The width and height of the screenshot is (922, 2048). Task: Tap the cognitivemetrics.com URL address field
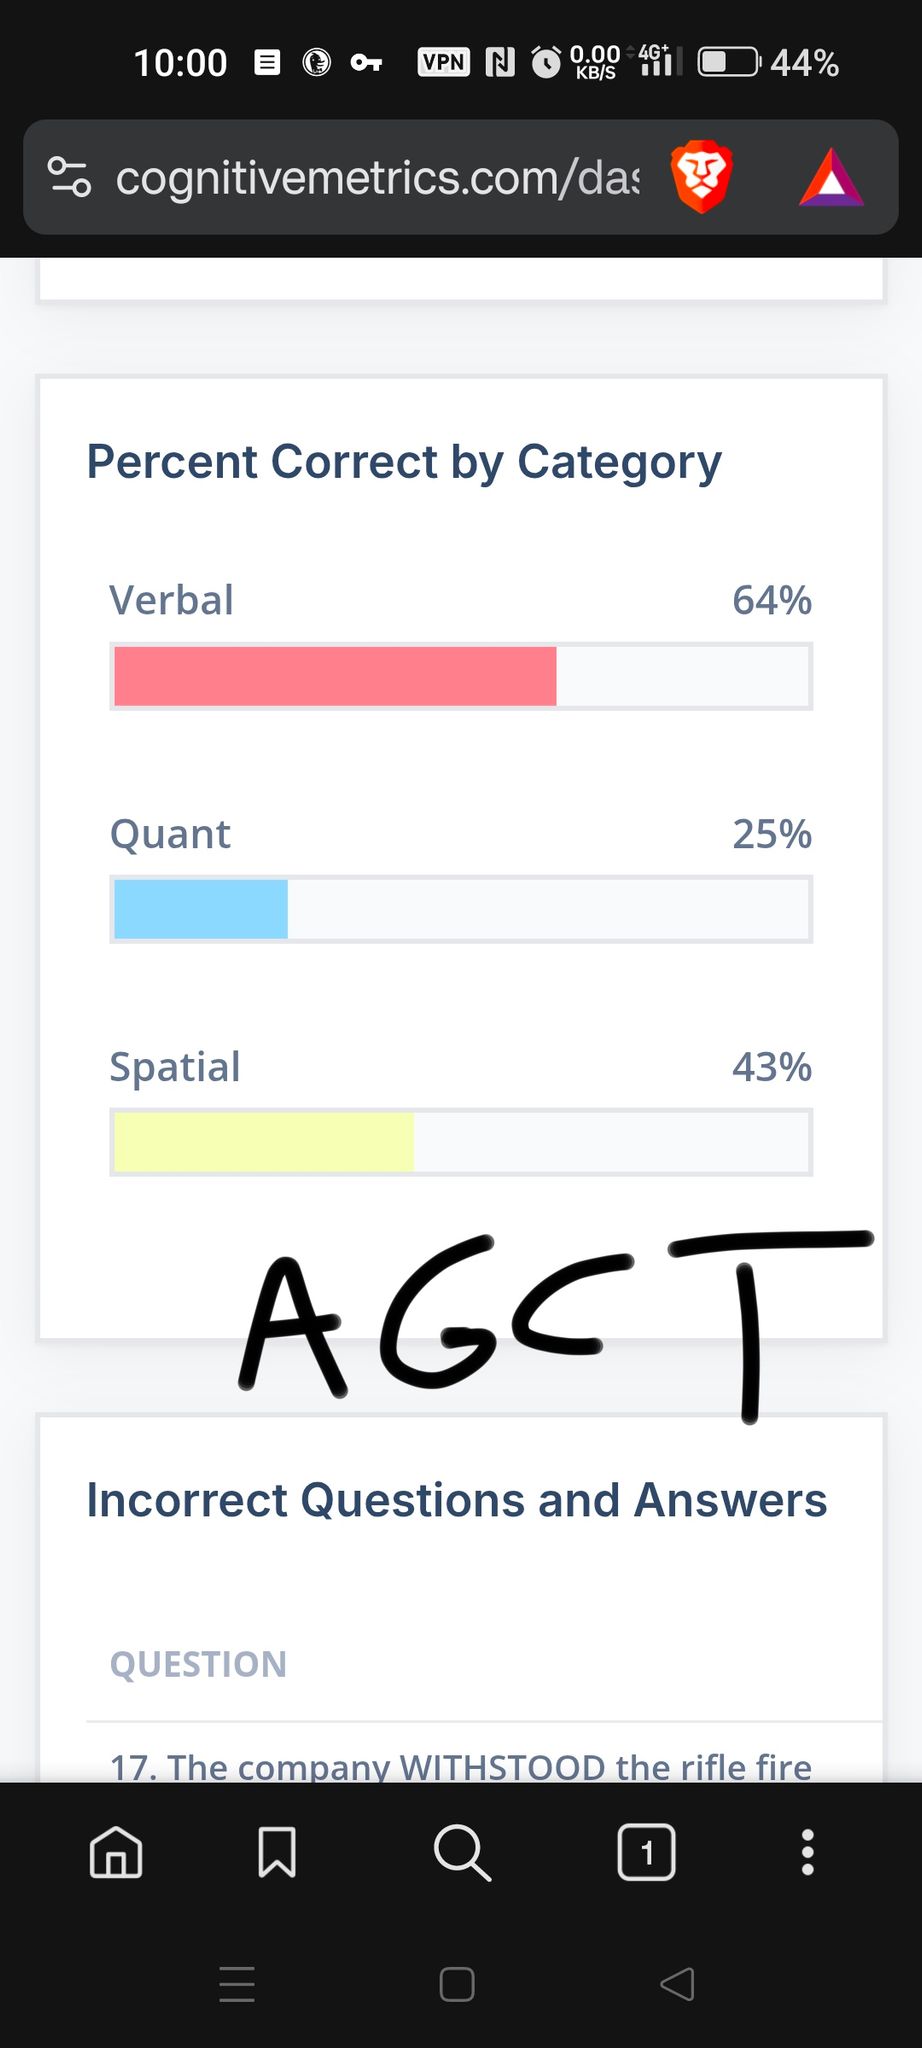coord(377,178)
